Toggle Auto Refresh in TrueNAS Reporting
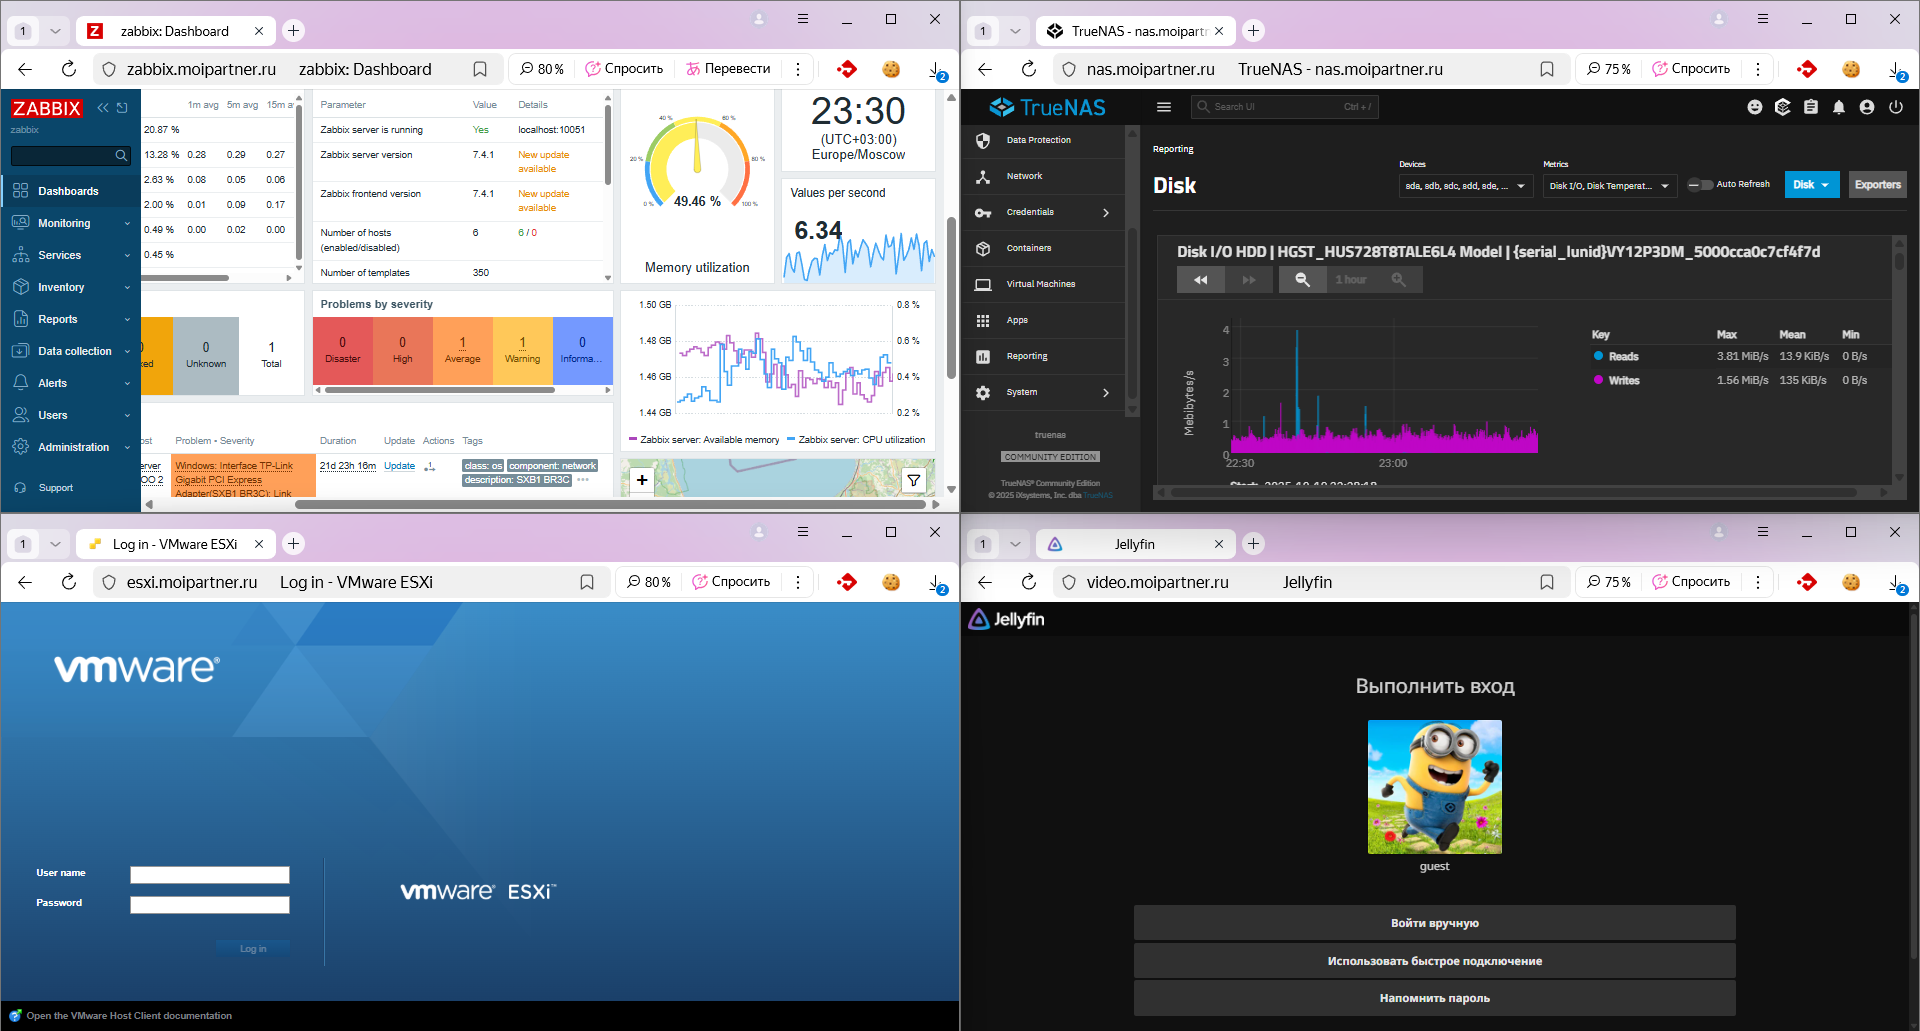1920x1031 pixels. [1699, 185]
